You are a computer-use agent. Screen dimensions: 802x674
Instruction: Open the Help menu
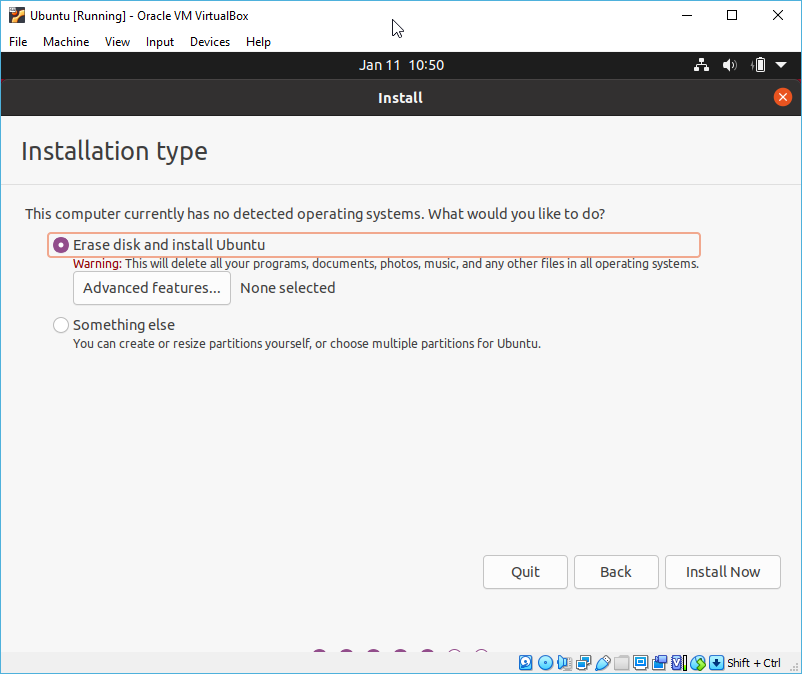click(x=258, y=42)
